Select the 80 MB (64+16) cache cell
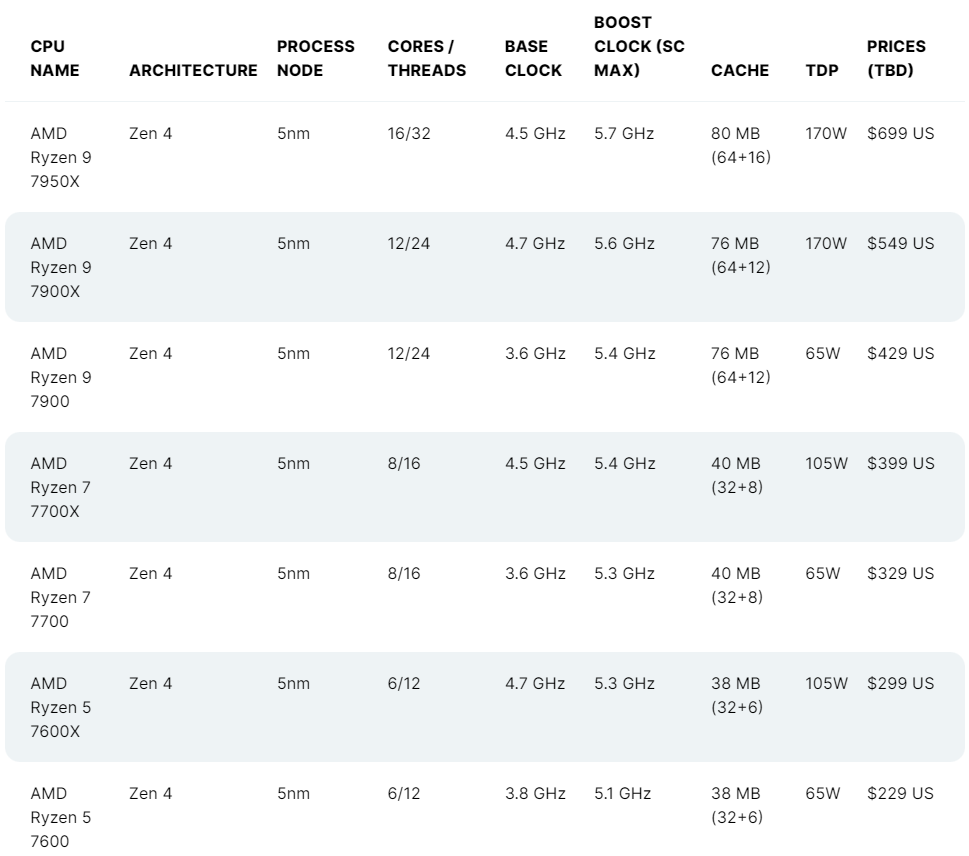969x856 pixels. 740,145
